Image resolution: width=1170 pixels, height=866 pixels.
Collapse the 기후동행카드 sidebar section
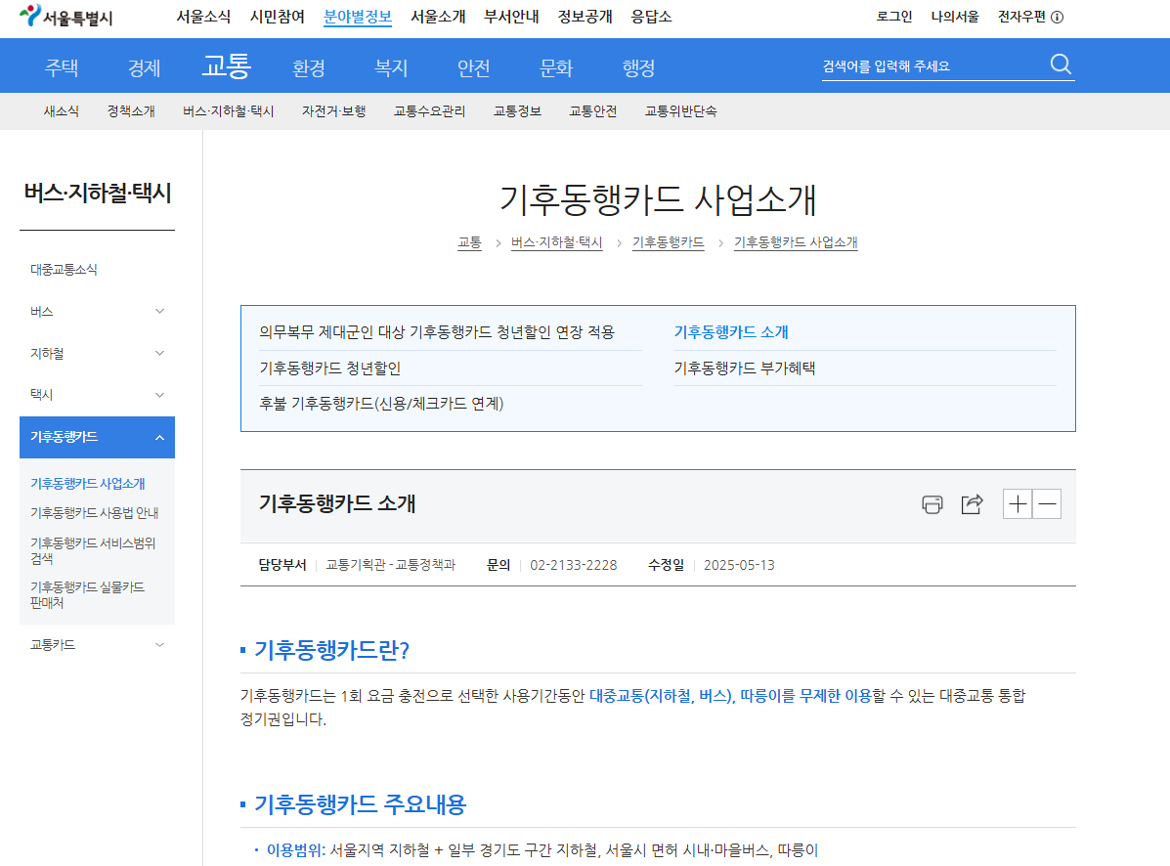159,437
